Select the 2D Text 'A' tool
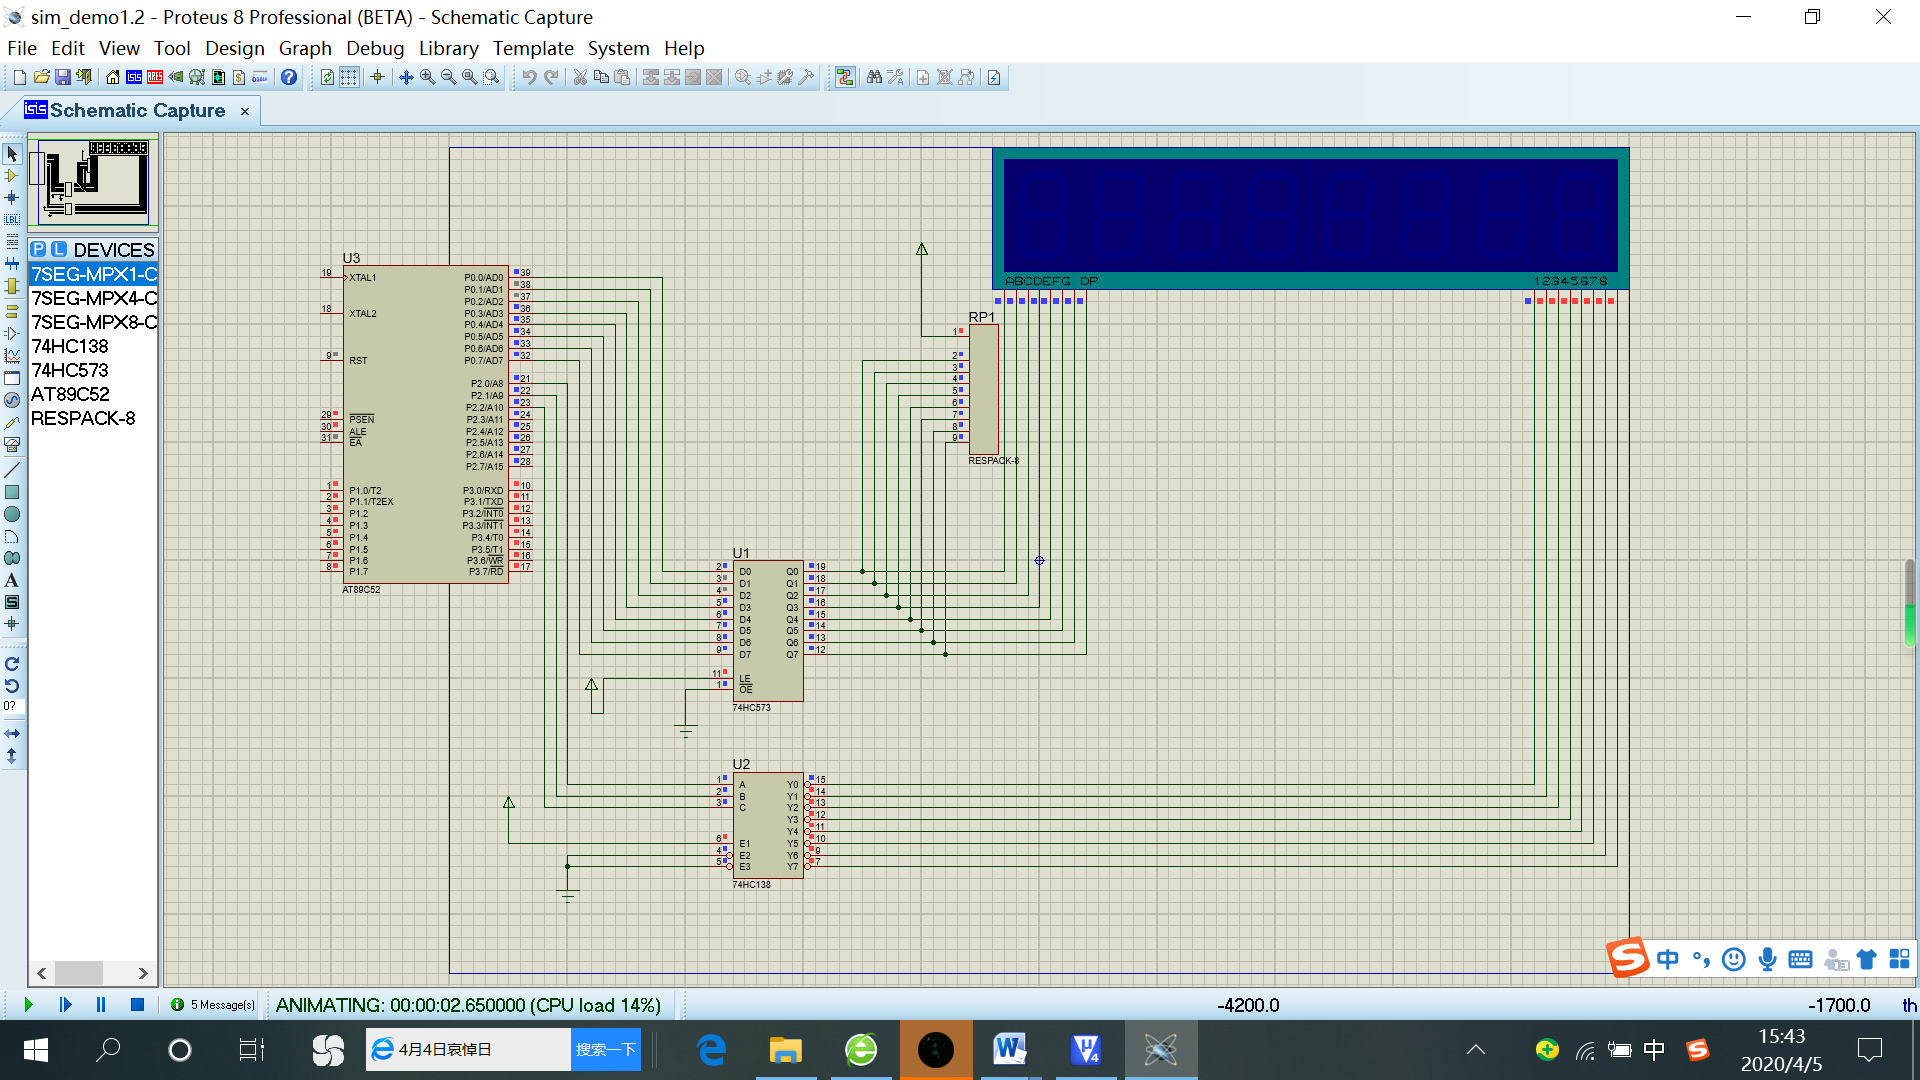The image size is (1920, 1080). [x=12, y=580]
